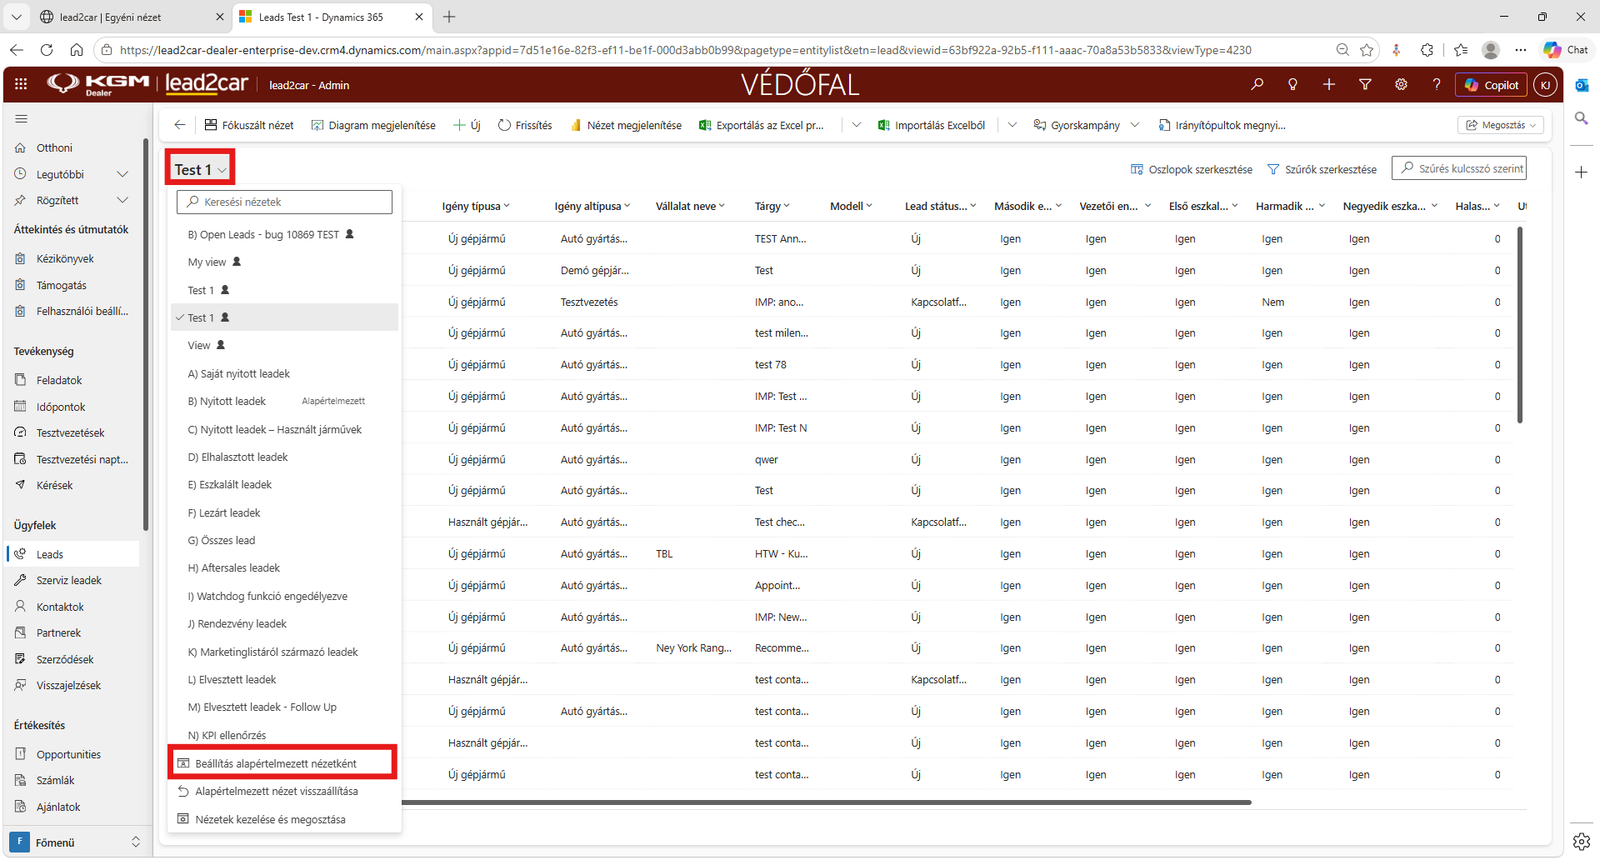Click the plus quick create icon
Viewport: 1600px width, 860px height.
1329,85
